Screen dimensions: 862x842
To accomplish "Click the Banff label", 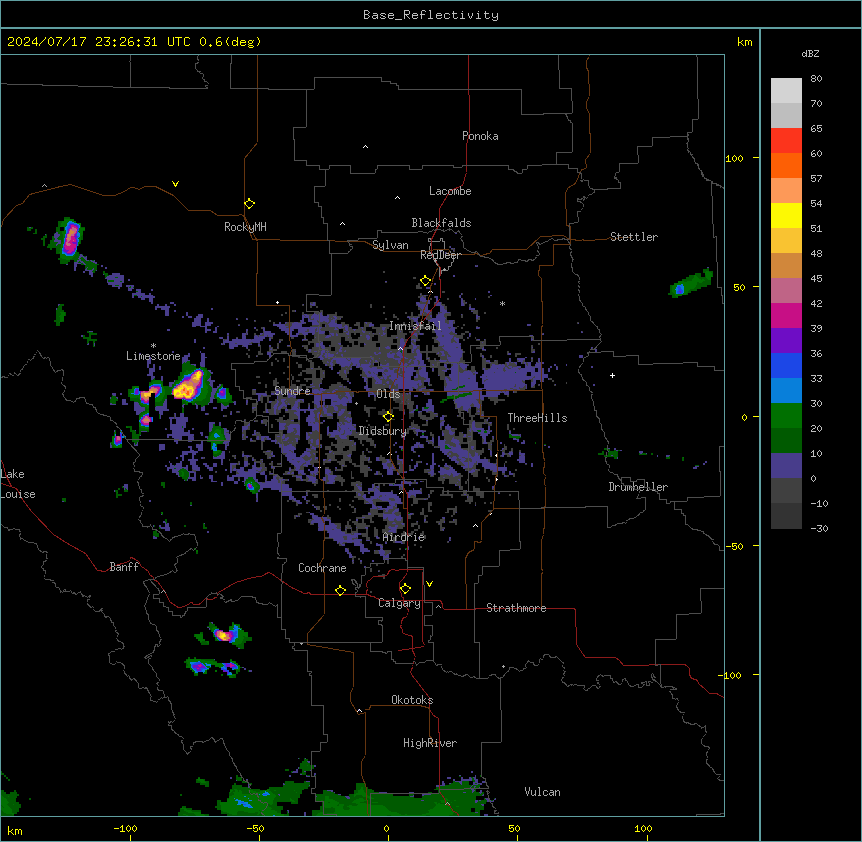I will [x=124, y=567].
